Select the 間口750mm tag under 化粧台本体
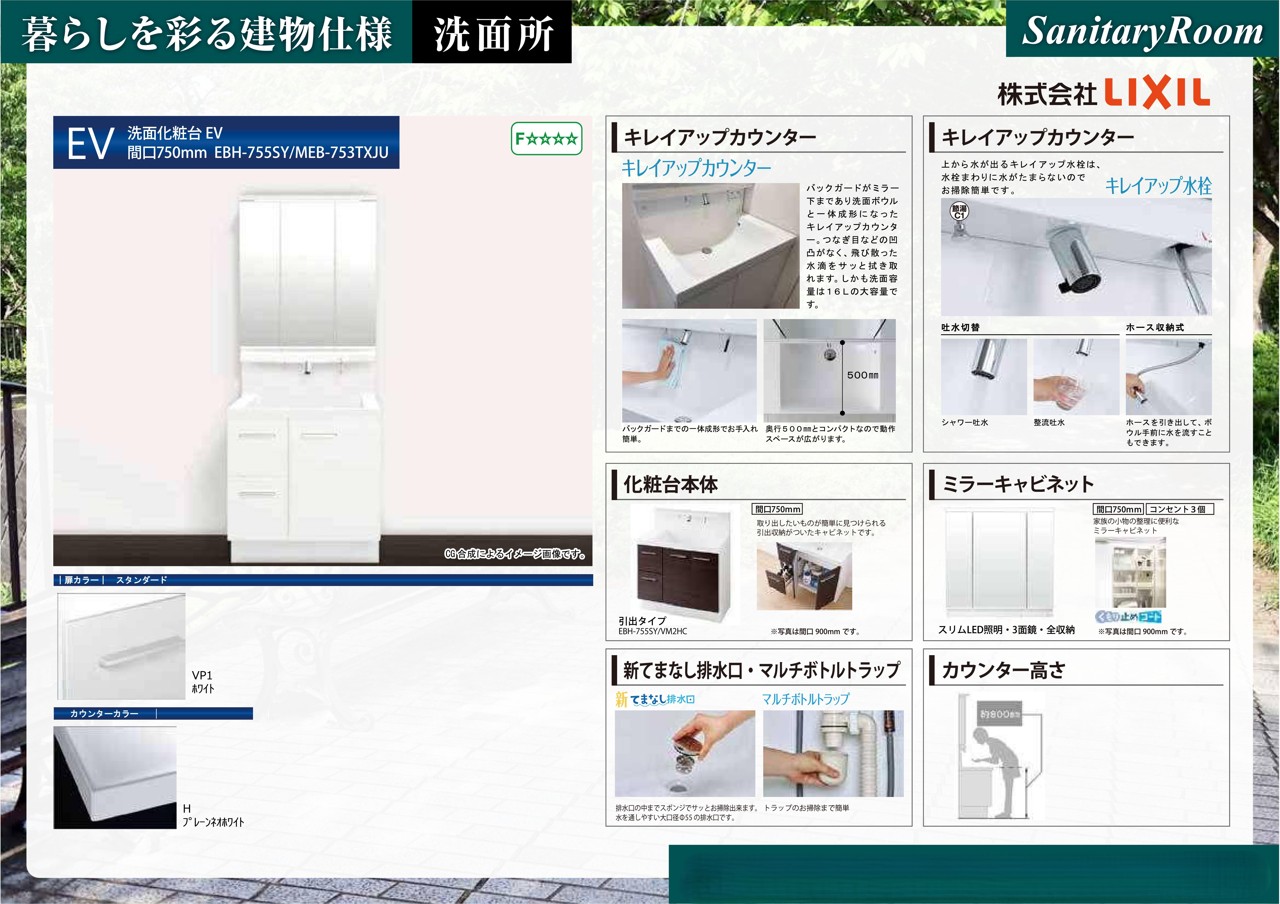Viewport: 1280px width, 904px height. pyautogui.click(x=777, y=509)
